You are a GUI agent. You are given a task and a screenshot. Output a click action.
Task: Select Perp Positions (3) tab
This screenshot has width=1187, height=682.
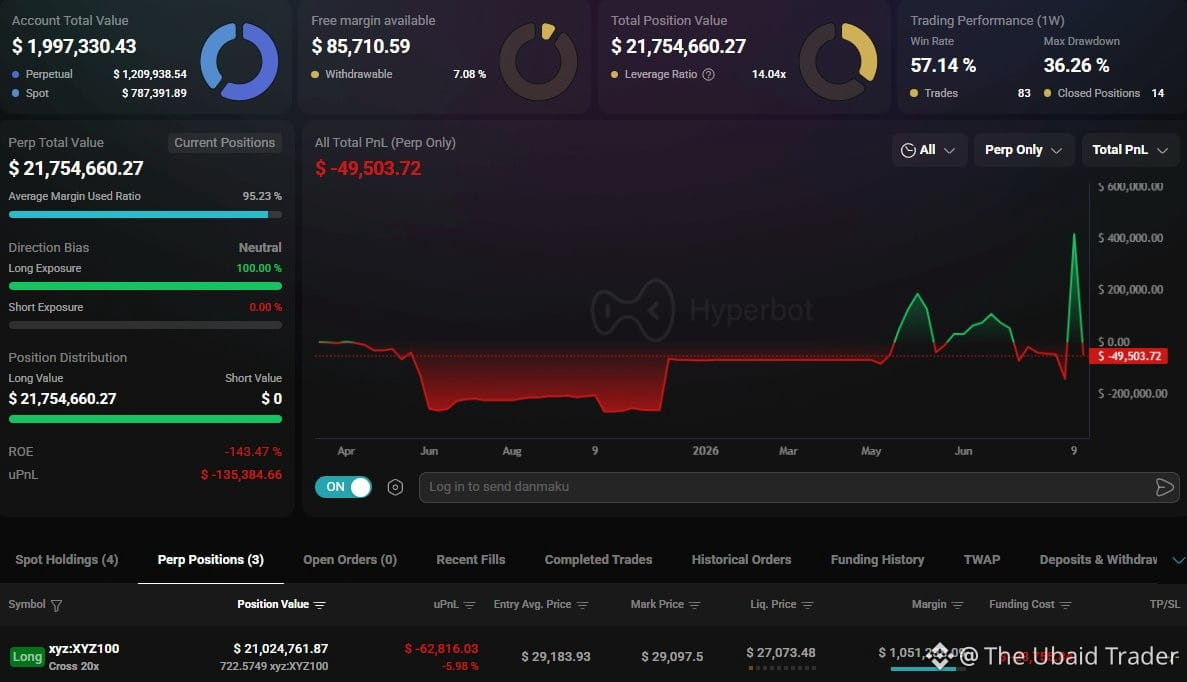click(x=210, y=559)
